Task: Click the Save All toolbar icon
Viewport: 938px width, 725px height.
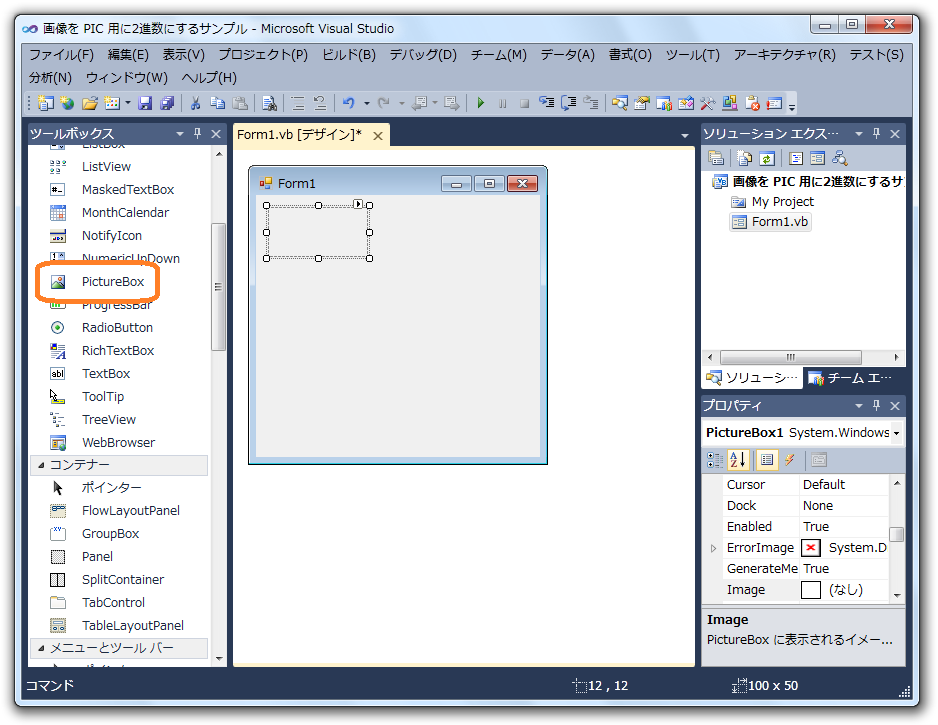Action: pos(167,103)
